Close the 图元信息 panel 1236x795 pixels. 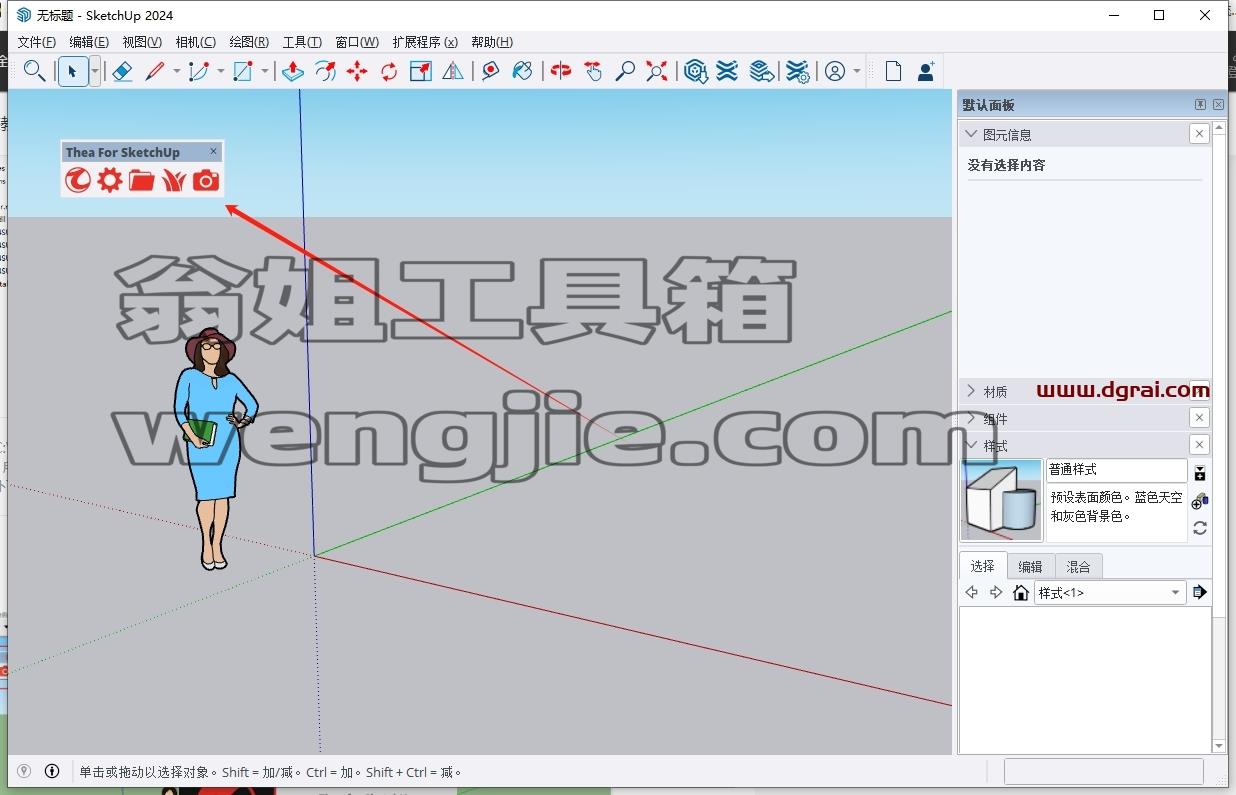(x=1199, y=134)
